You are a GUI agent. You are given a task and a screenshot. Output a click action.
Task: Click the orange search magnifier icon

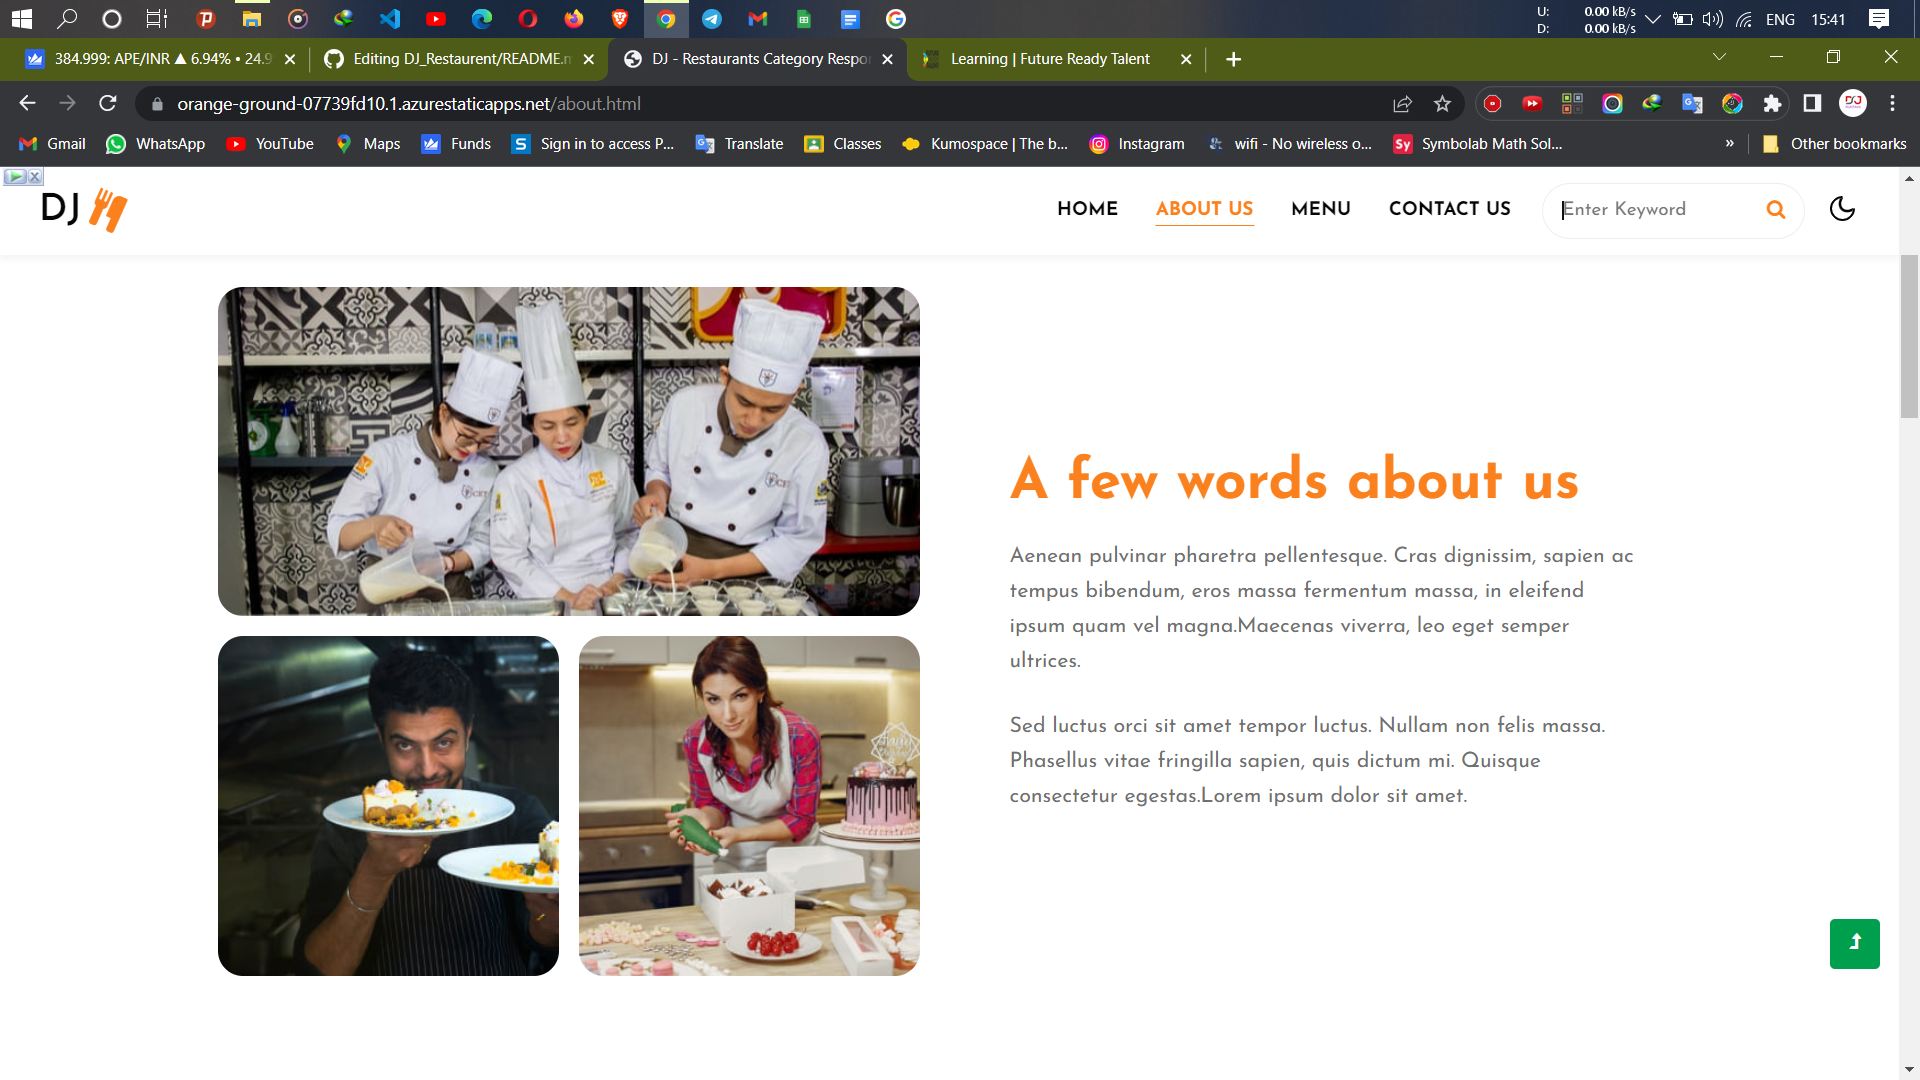[x=1776, y=210]
